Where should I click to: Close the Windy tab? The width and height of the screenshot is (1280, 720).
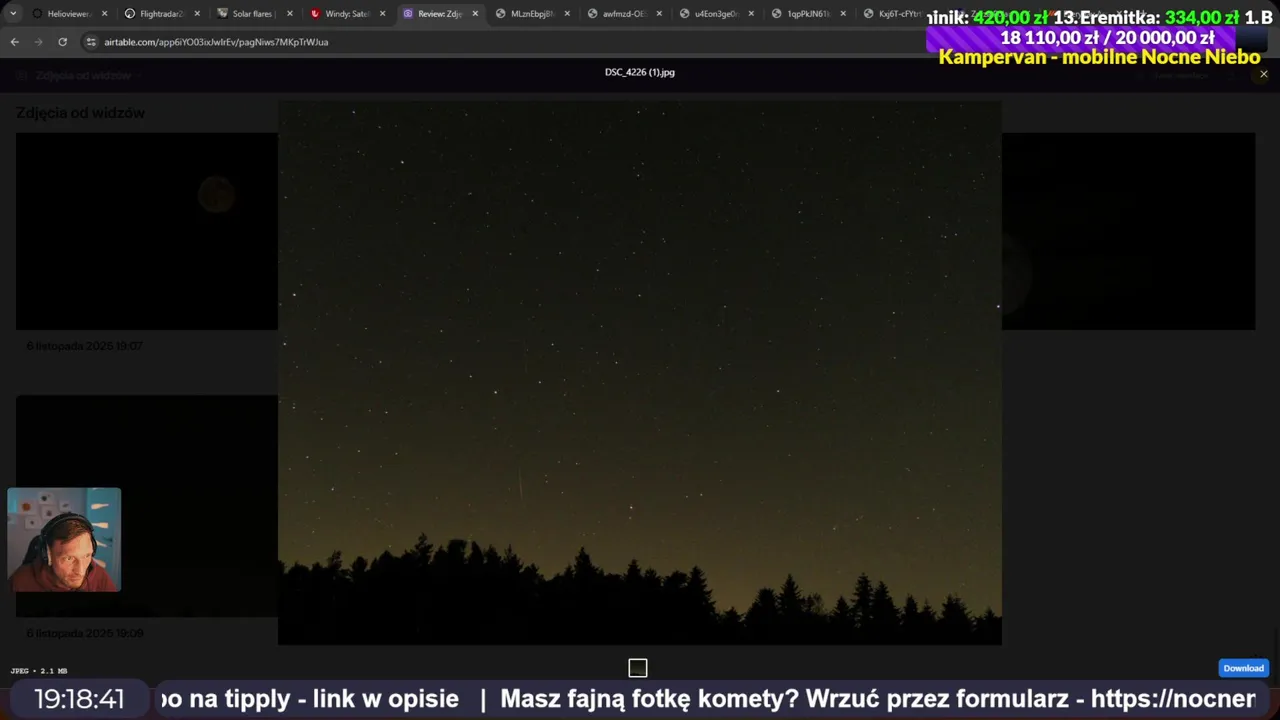click(382, 14)
